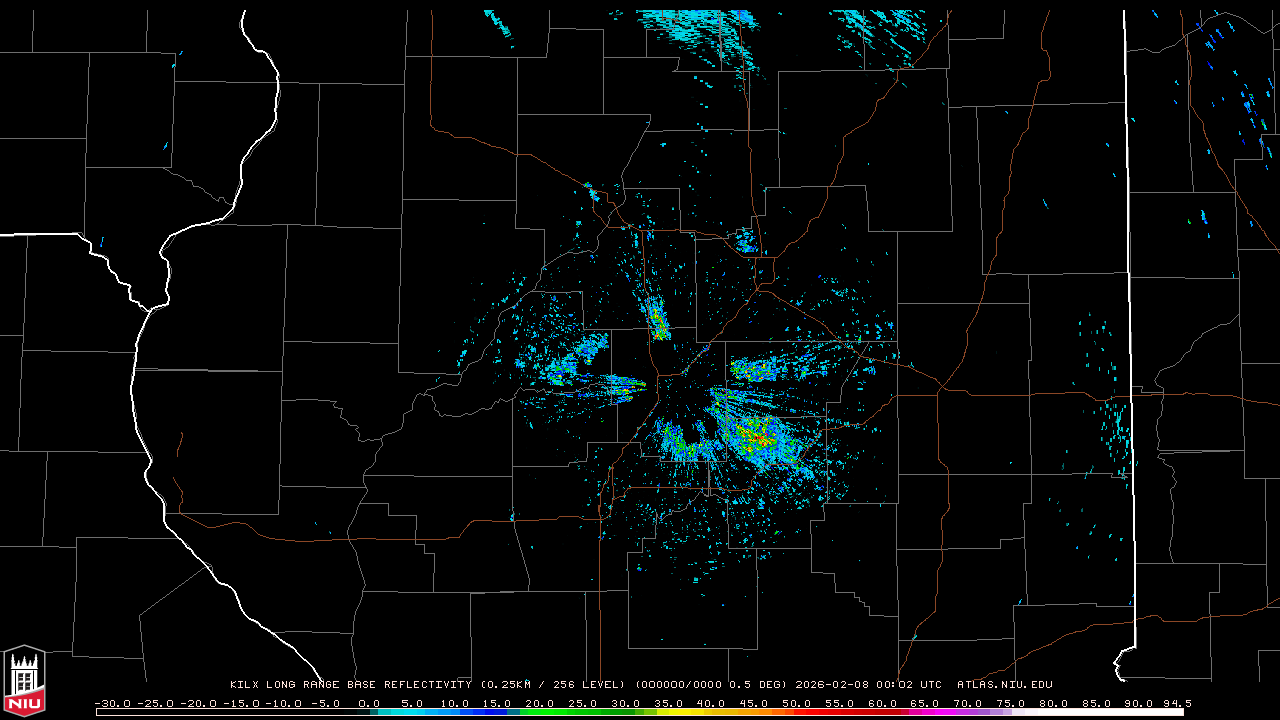Pick the cyan 5.0 dBZ color on scale
The width and height of the screenshot is (1280, 720).
[412, 712]
